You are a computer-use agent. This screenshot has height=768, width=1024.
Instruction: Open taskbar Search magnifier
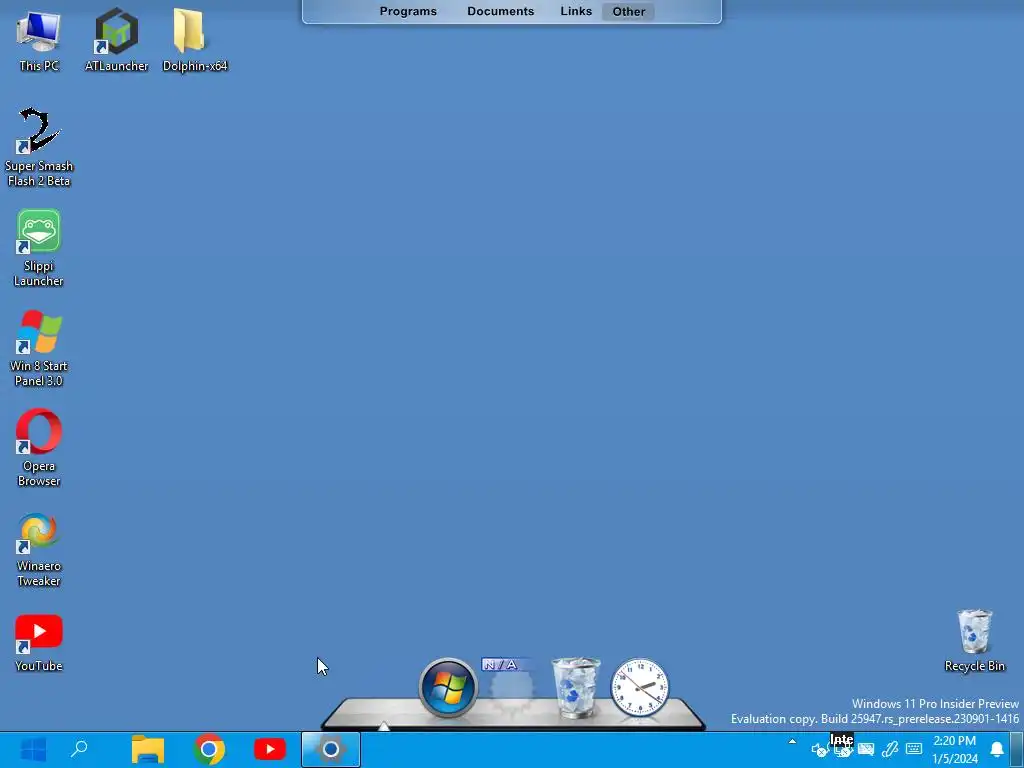(x=79, y=750)
